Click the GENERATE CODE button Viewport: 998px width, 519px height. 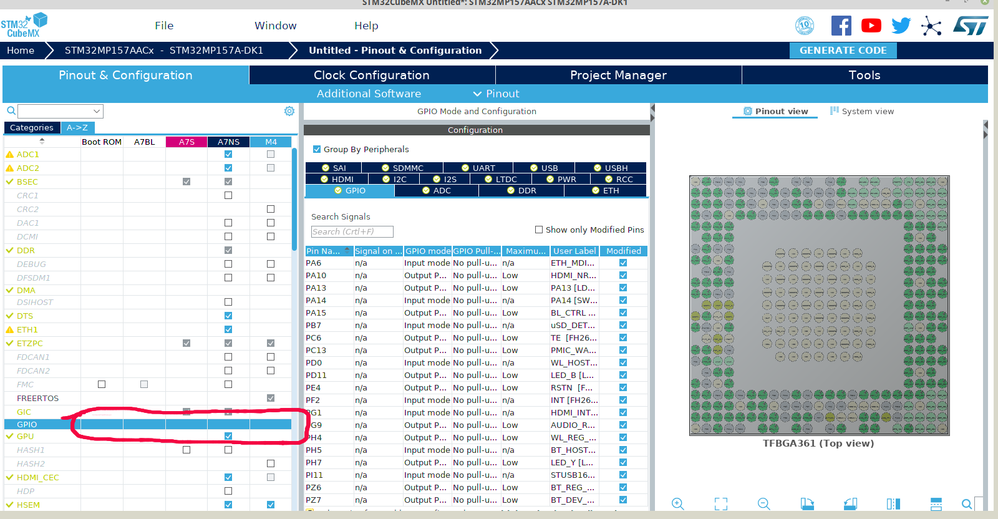click(x=843, y=50)
